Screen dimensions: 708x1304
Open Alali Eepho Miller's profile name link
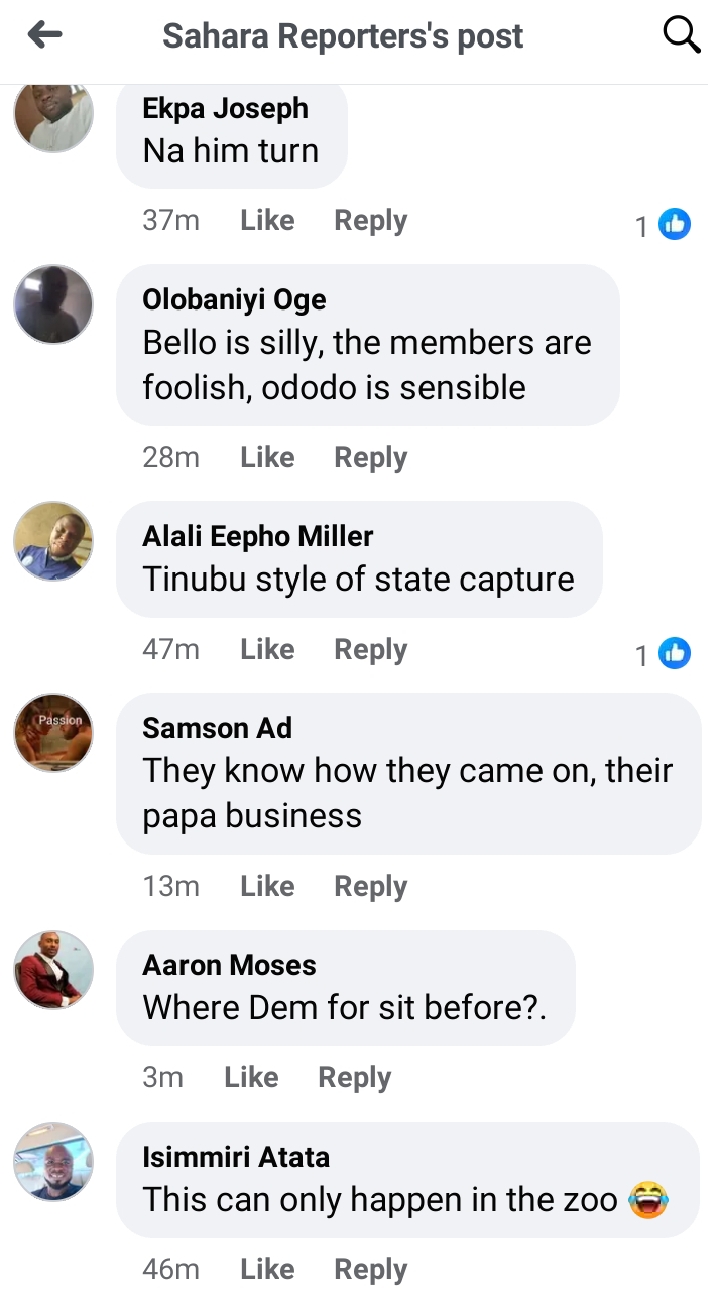pos(257,536)
